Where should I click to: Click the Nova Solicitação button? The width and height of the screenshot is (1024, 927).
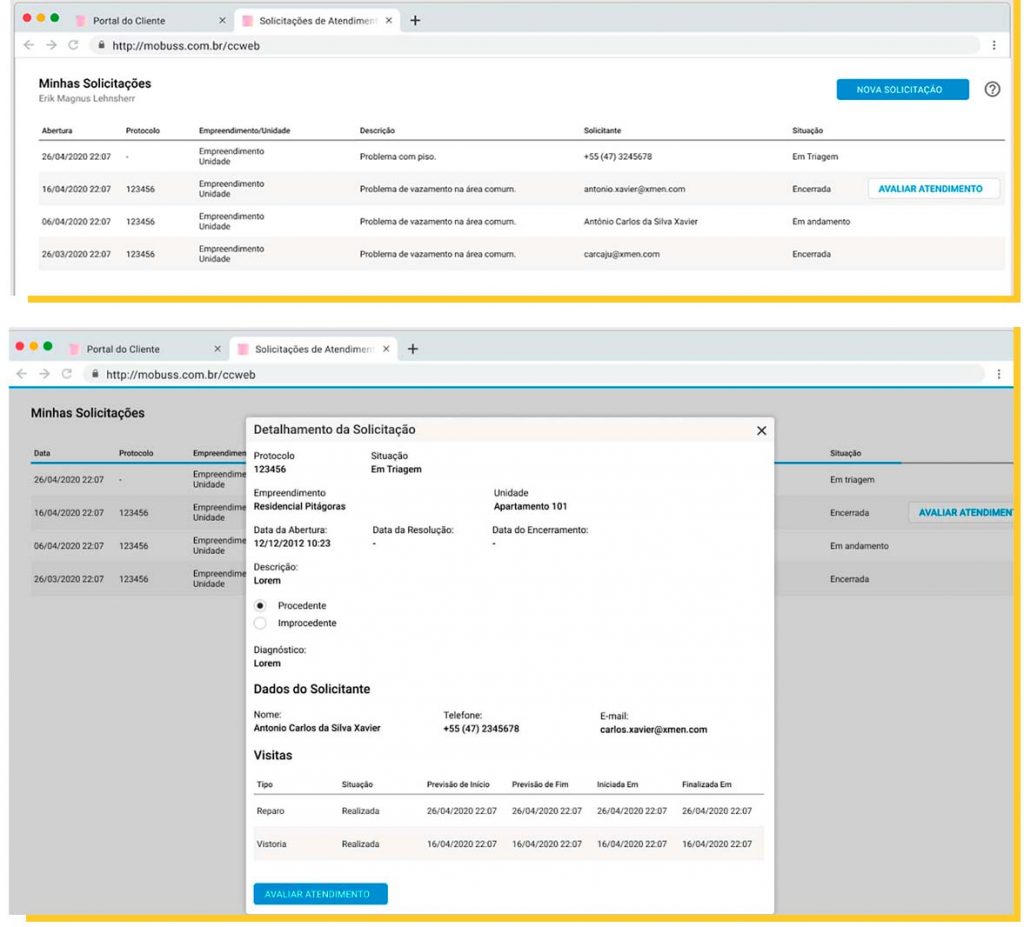coord(903,89)
